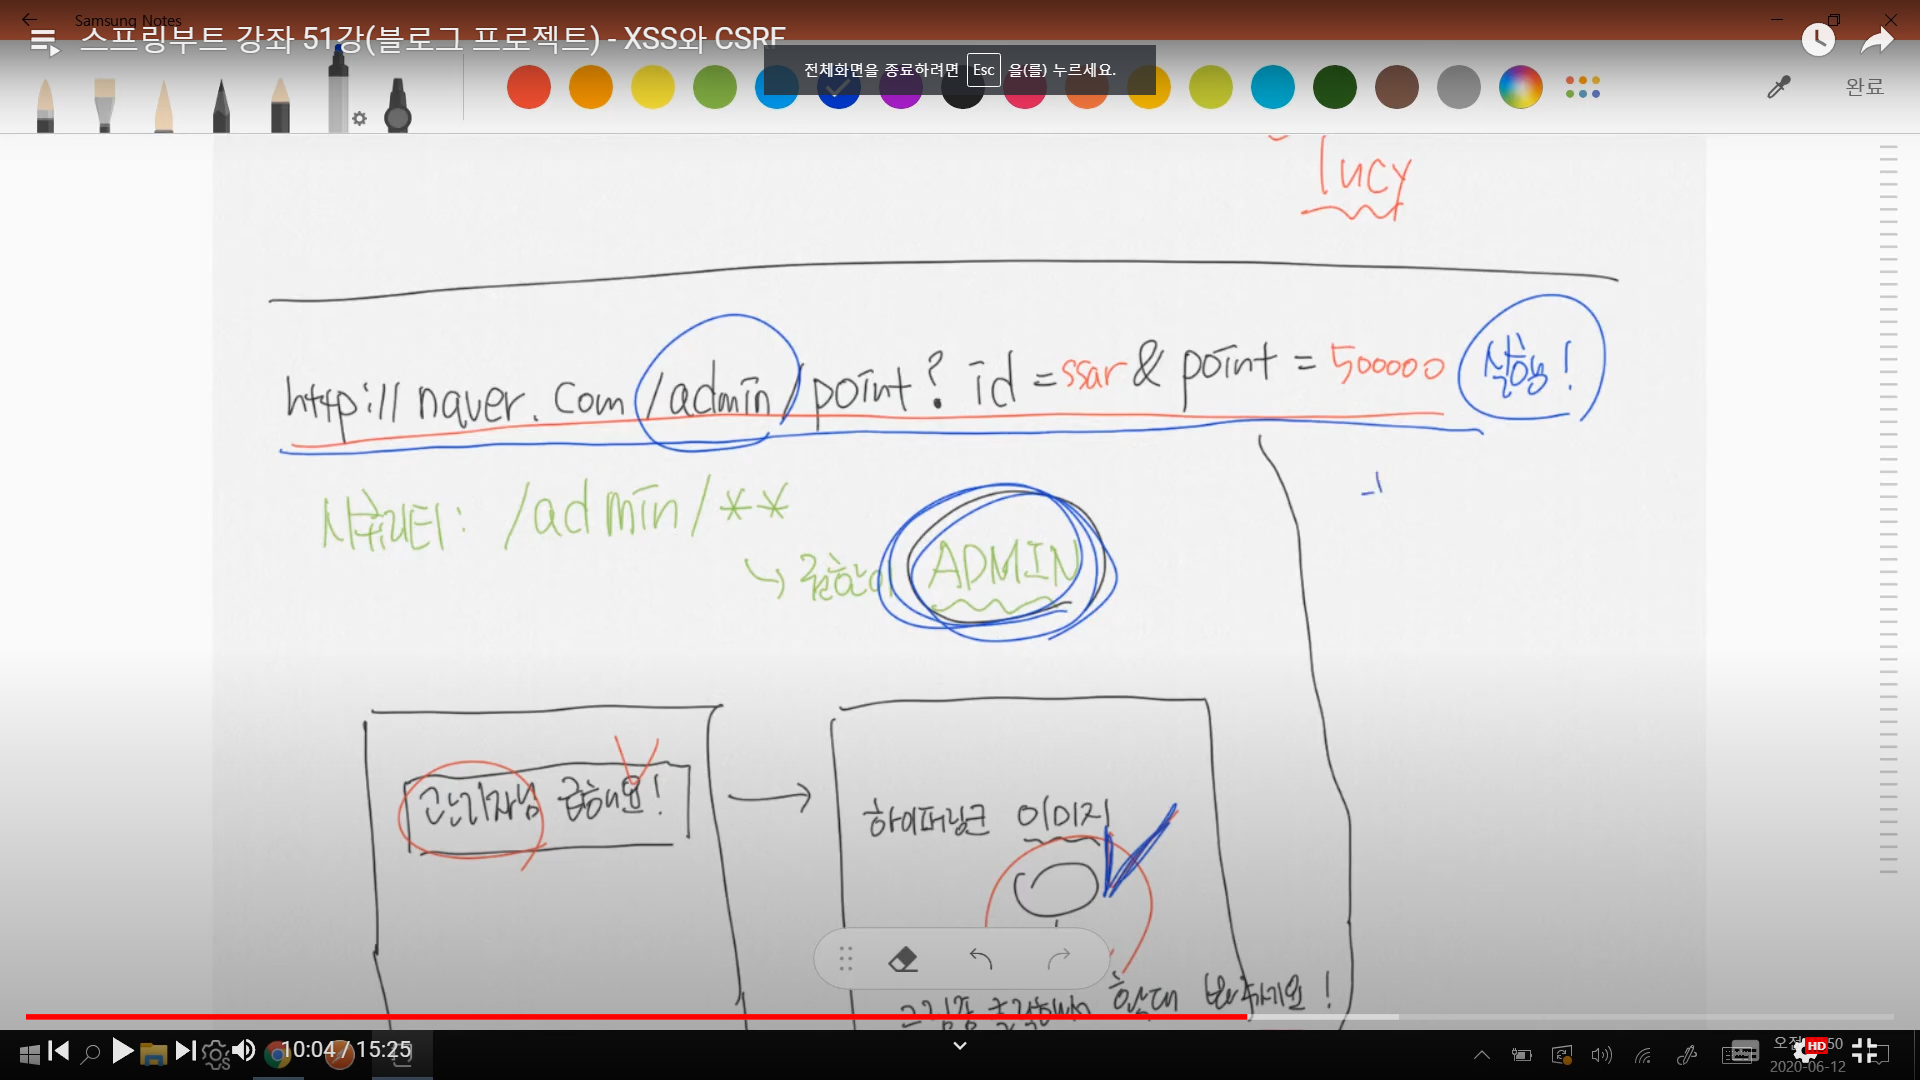
Task: Click the Watch Later clock icon
Action: click(x=1817, y=40)
